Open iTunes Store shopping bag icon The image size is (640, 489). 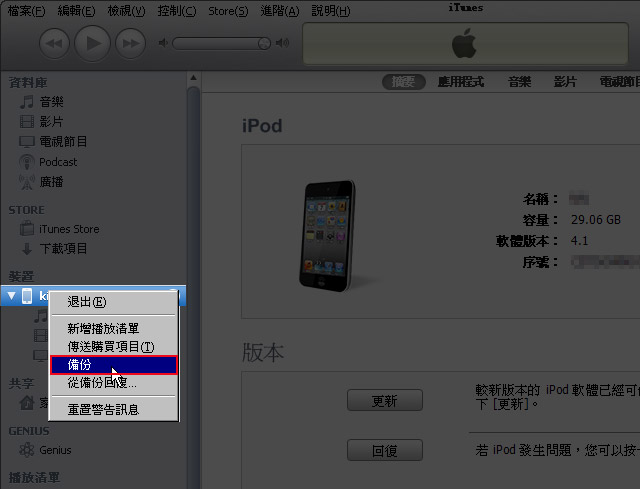tap(27, 228)
